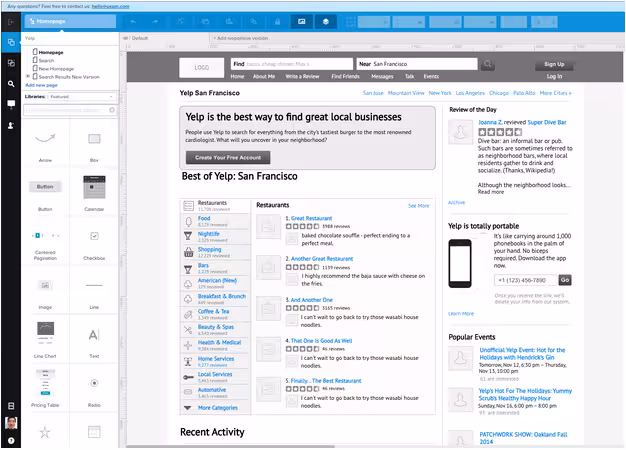Toggle the image view toolbar button
The image size is (626, 450).
pyautogui.click(x=301, y=22)
